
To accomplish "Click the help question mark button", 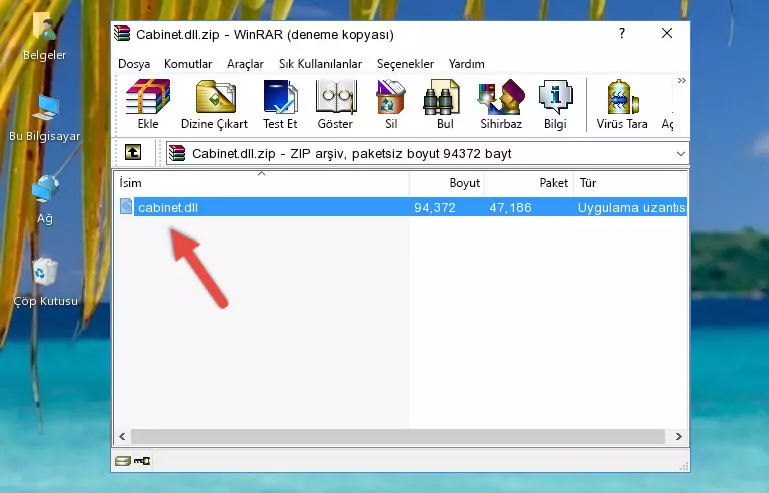I will [x=622, y=33].
